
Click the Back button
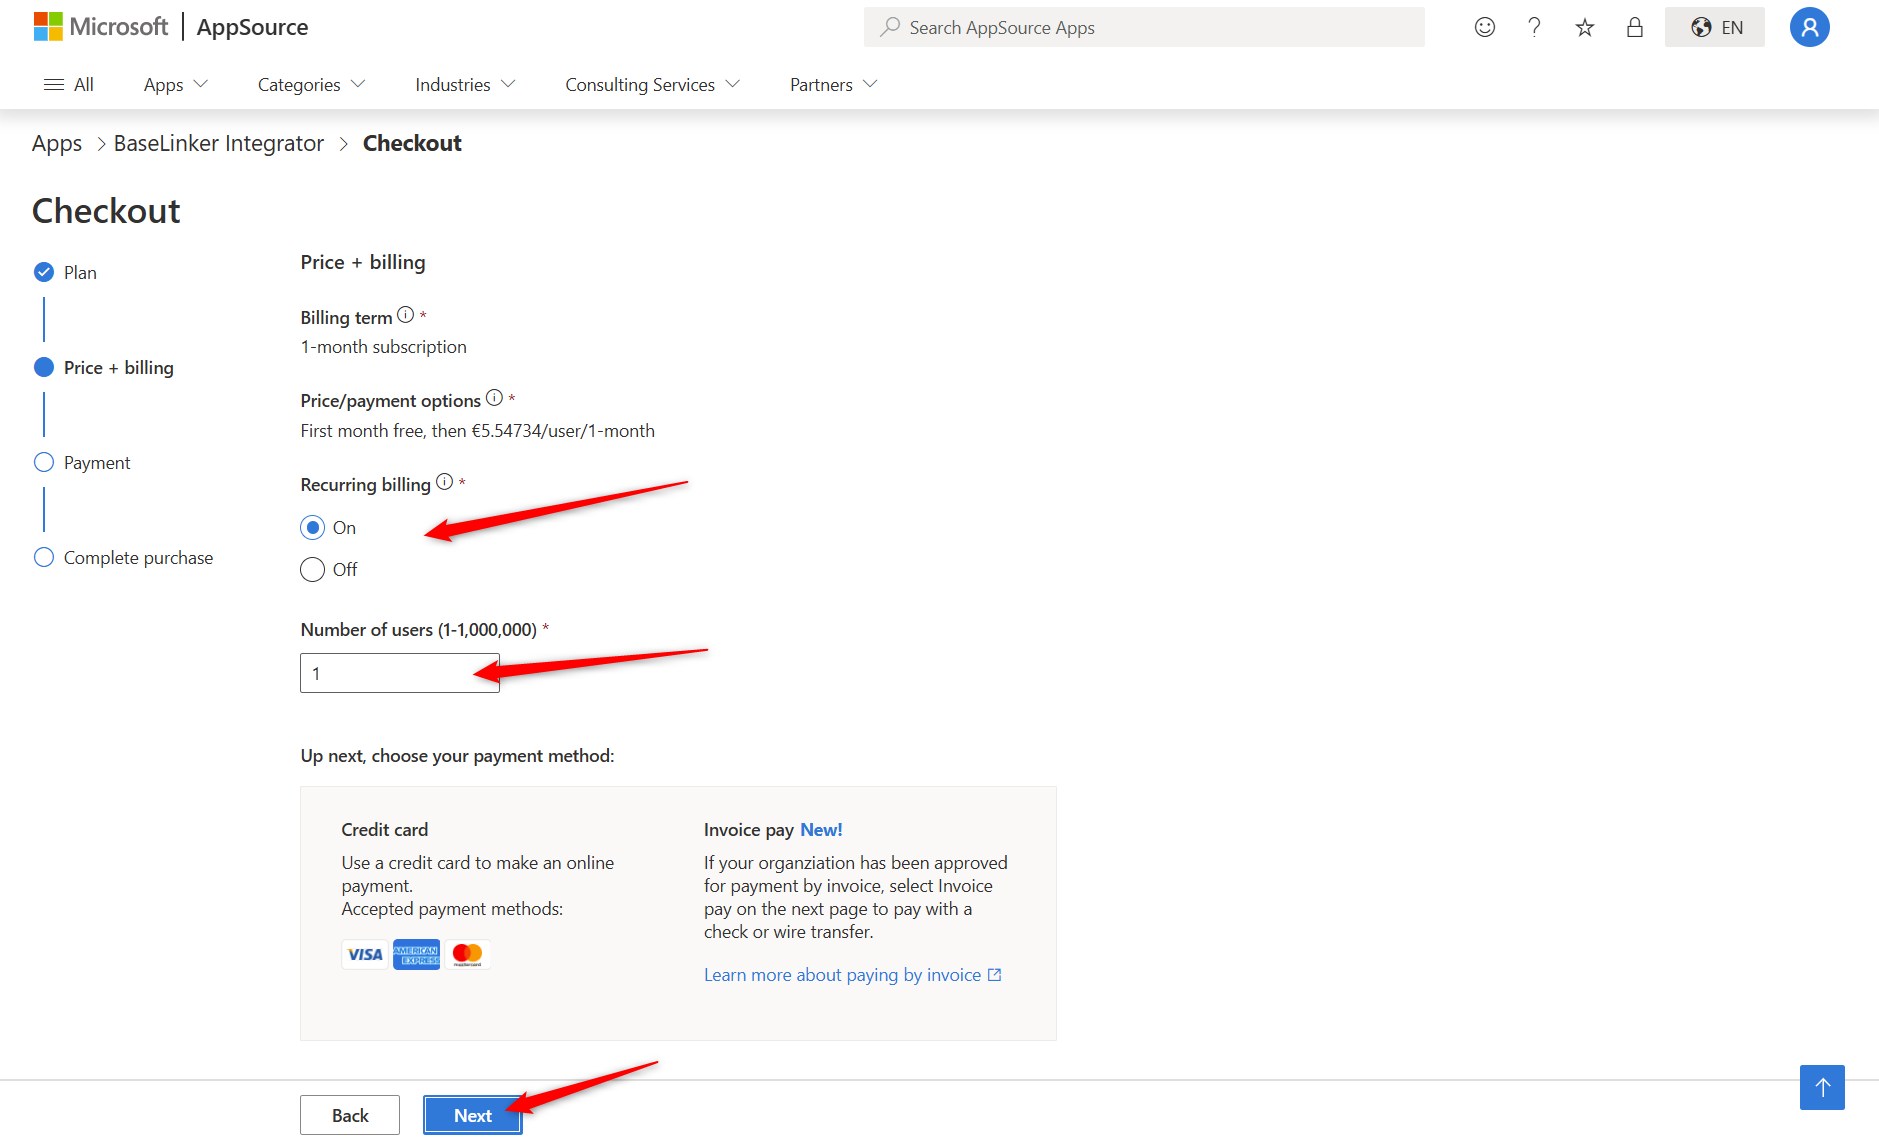[x=350, y=1115]
